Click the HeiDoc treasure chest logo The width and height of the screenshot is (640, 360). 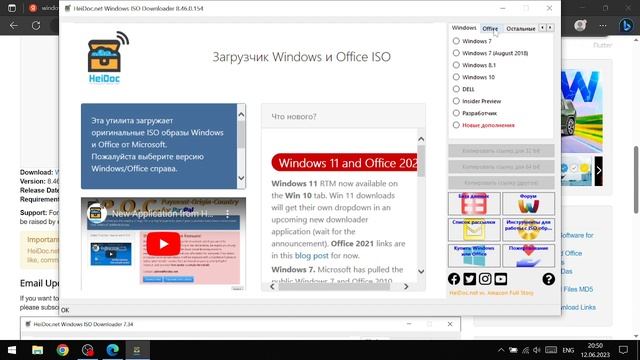[108, 57]
